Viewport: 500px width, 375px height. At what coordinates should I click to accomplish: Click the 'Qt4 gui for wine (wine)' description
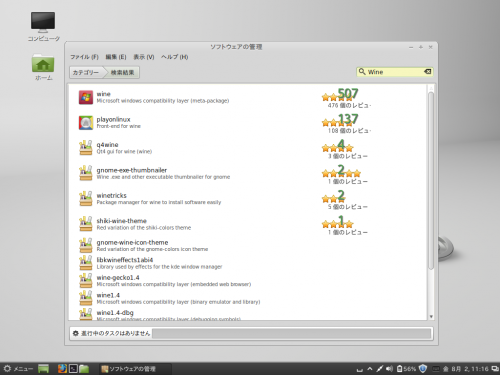click(124, 151)
